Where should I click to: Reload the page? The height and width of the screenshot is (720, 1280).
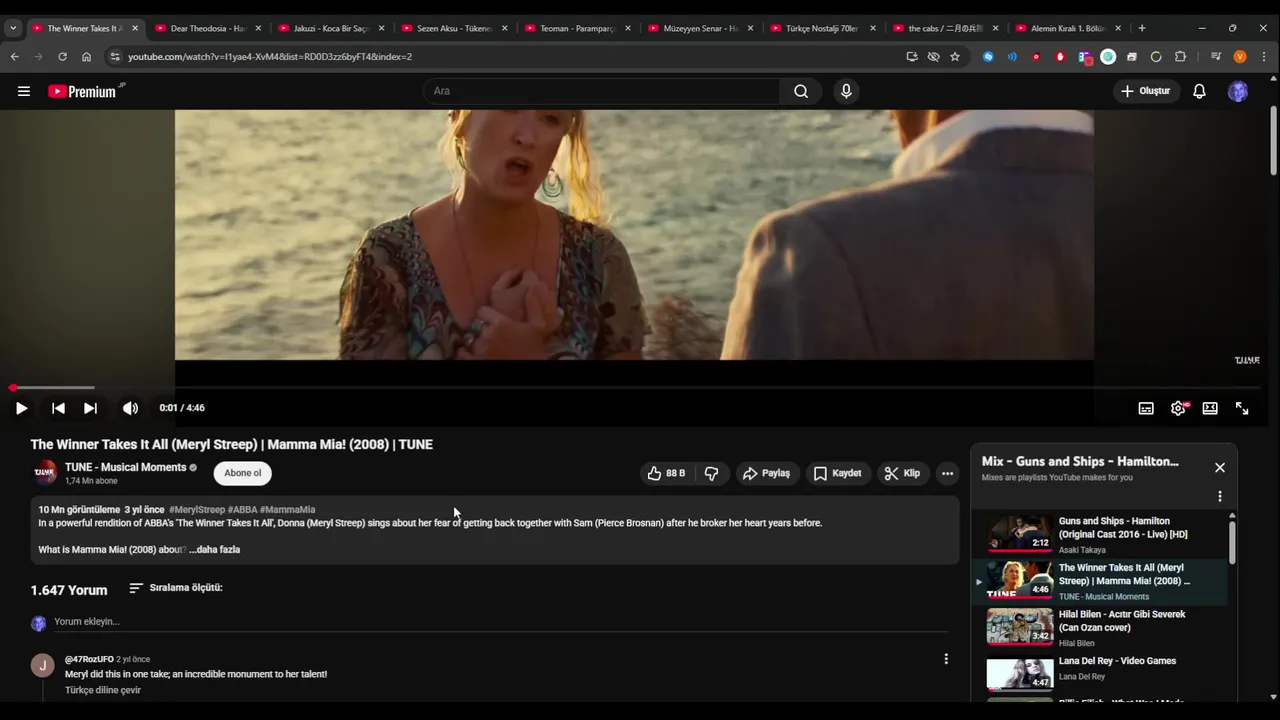click(x=62, y=57)
